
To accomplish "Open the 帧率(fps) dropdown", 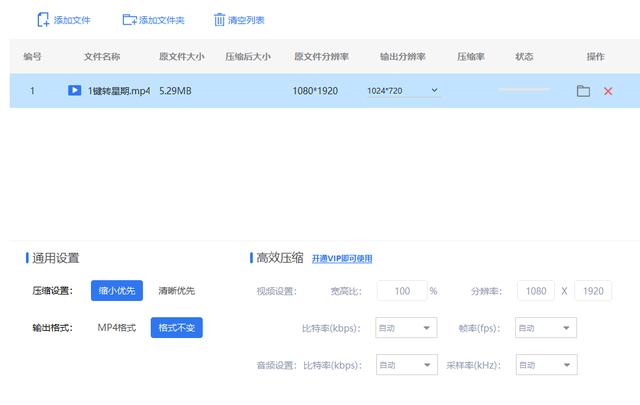I will click(x=546, y=327).
